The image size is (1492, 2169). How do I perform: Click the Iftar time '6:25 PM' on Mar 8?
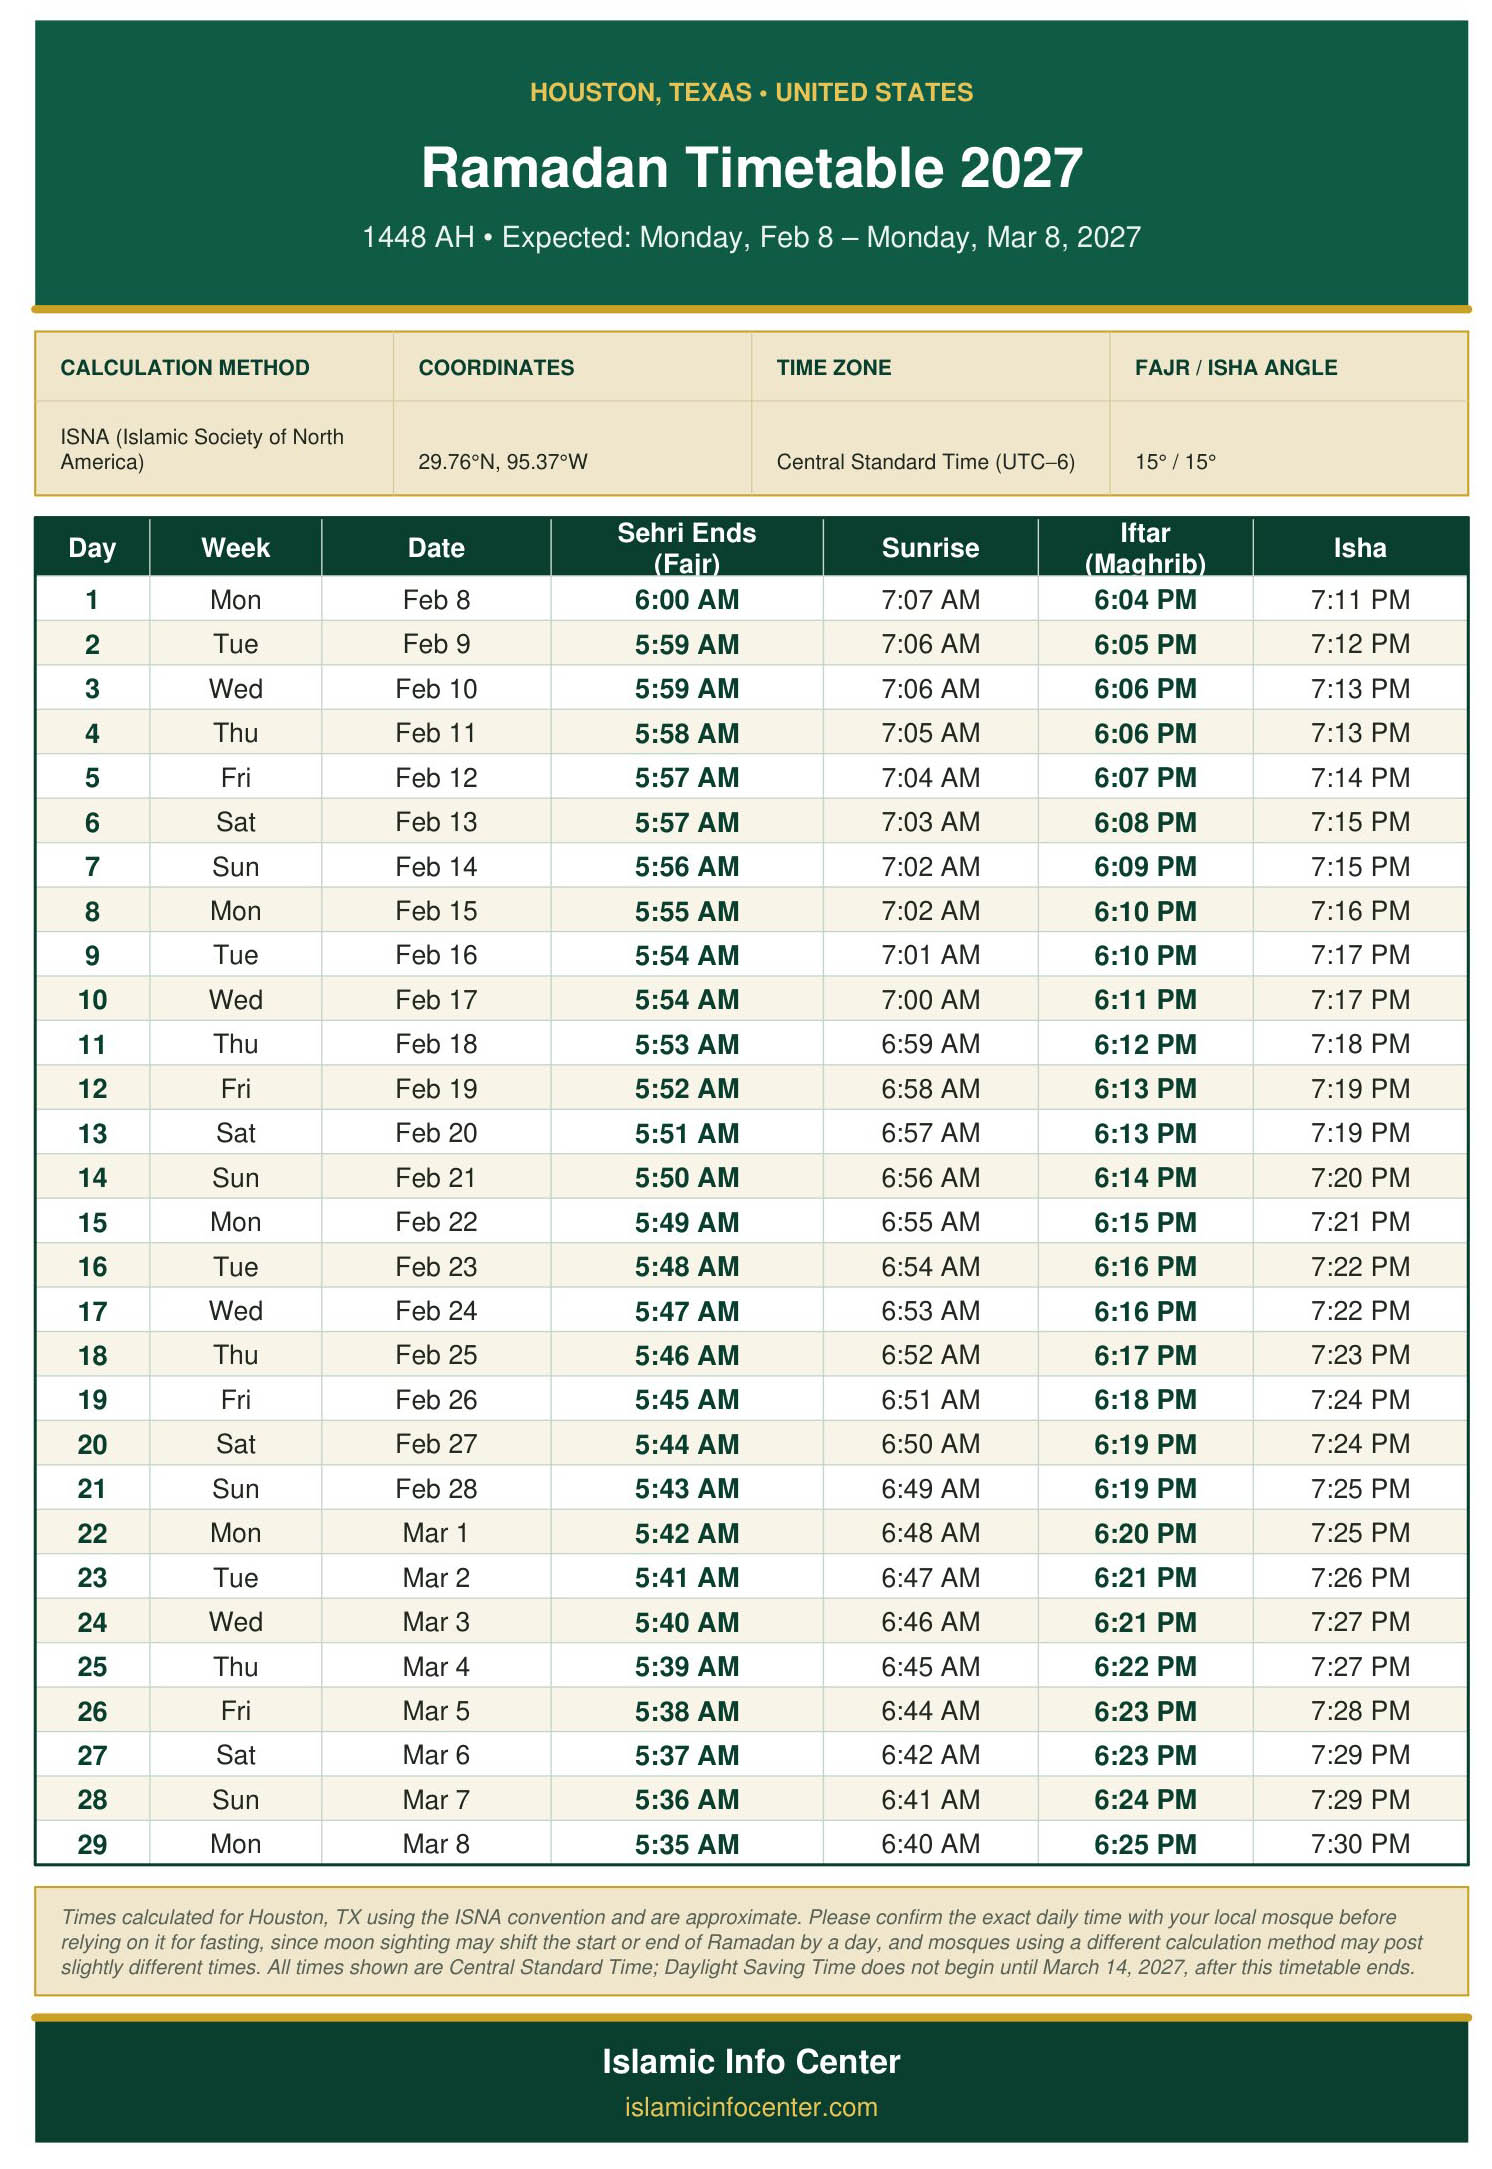click(1145, 1843)
